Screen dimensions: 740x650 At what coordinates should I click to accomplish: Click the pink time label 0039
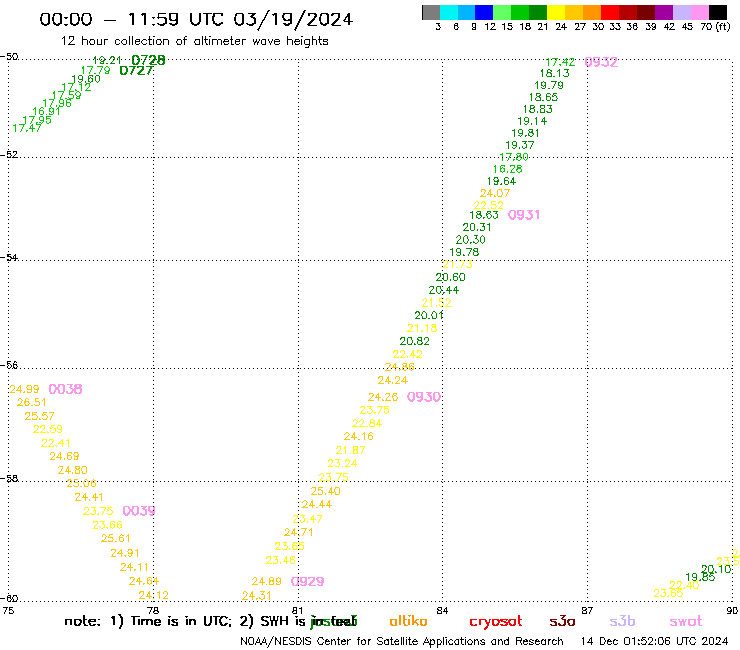click(x=139, y=511)
